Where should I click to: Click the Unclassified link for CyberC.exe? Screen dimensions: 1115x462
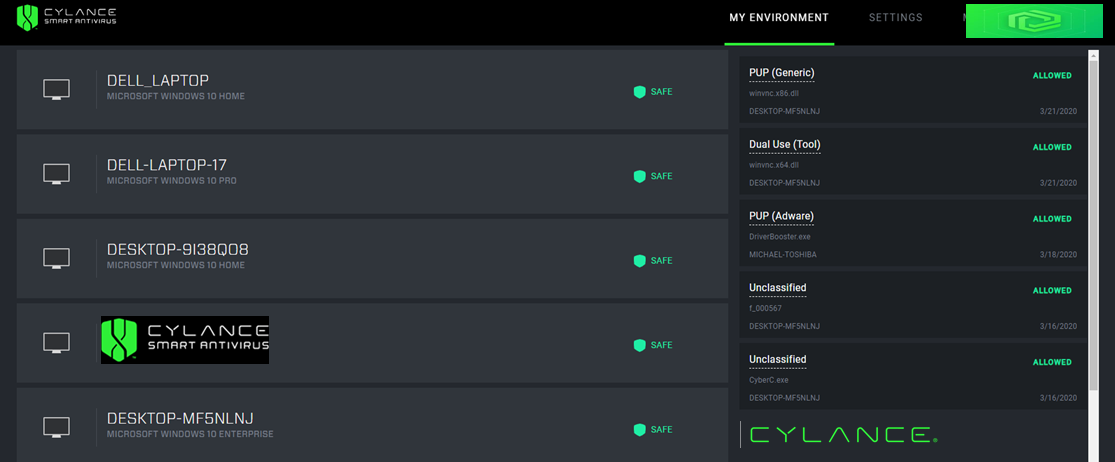[777, 359]
